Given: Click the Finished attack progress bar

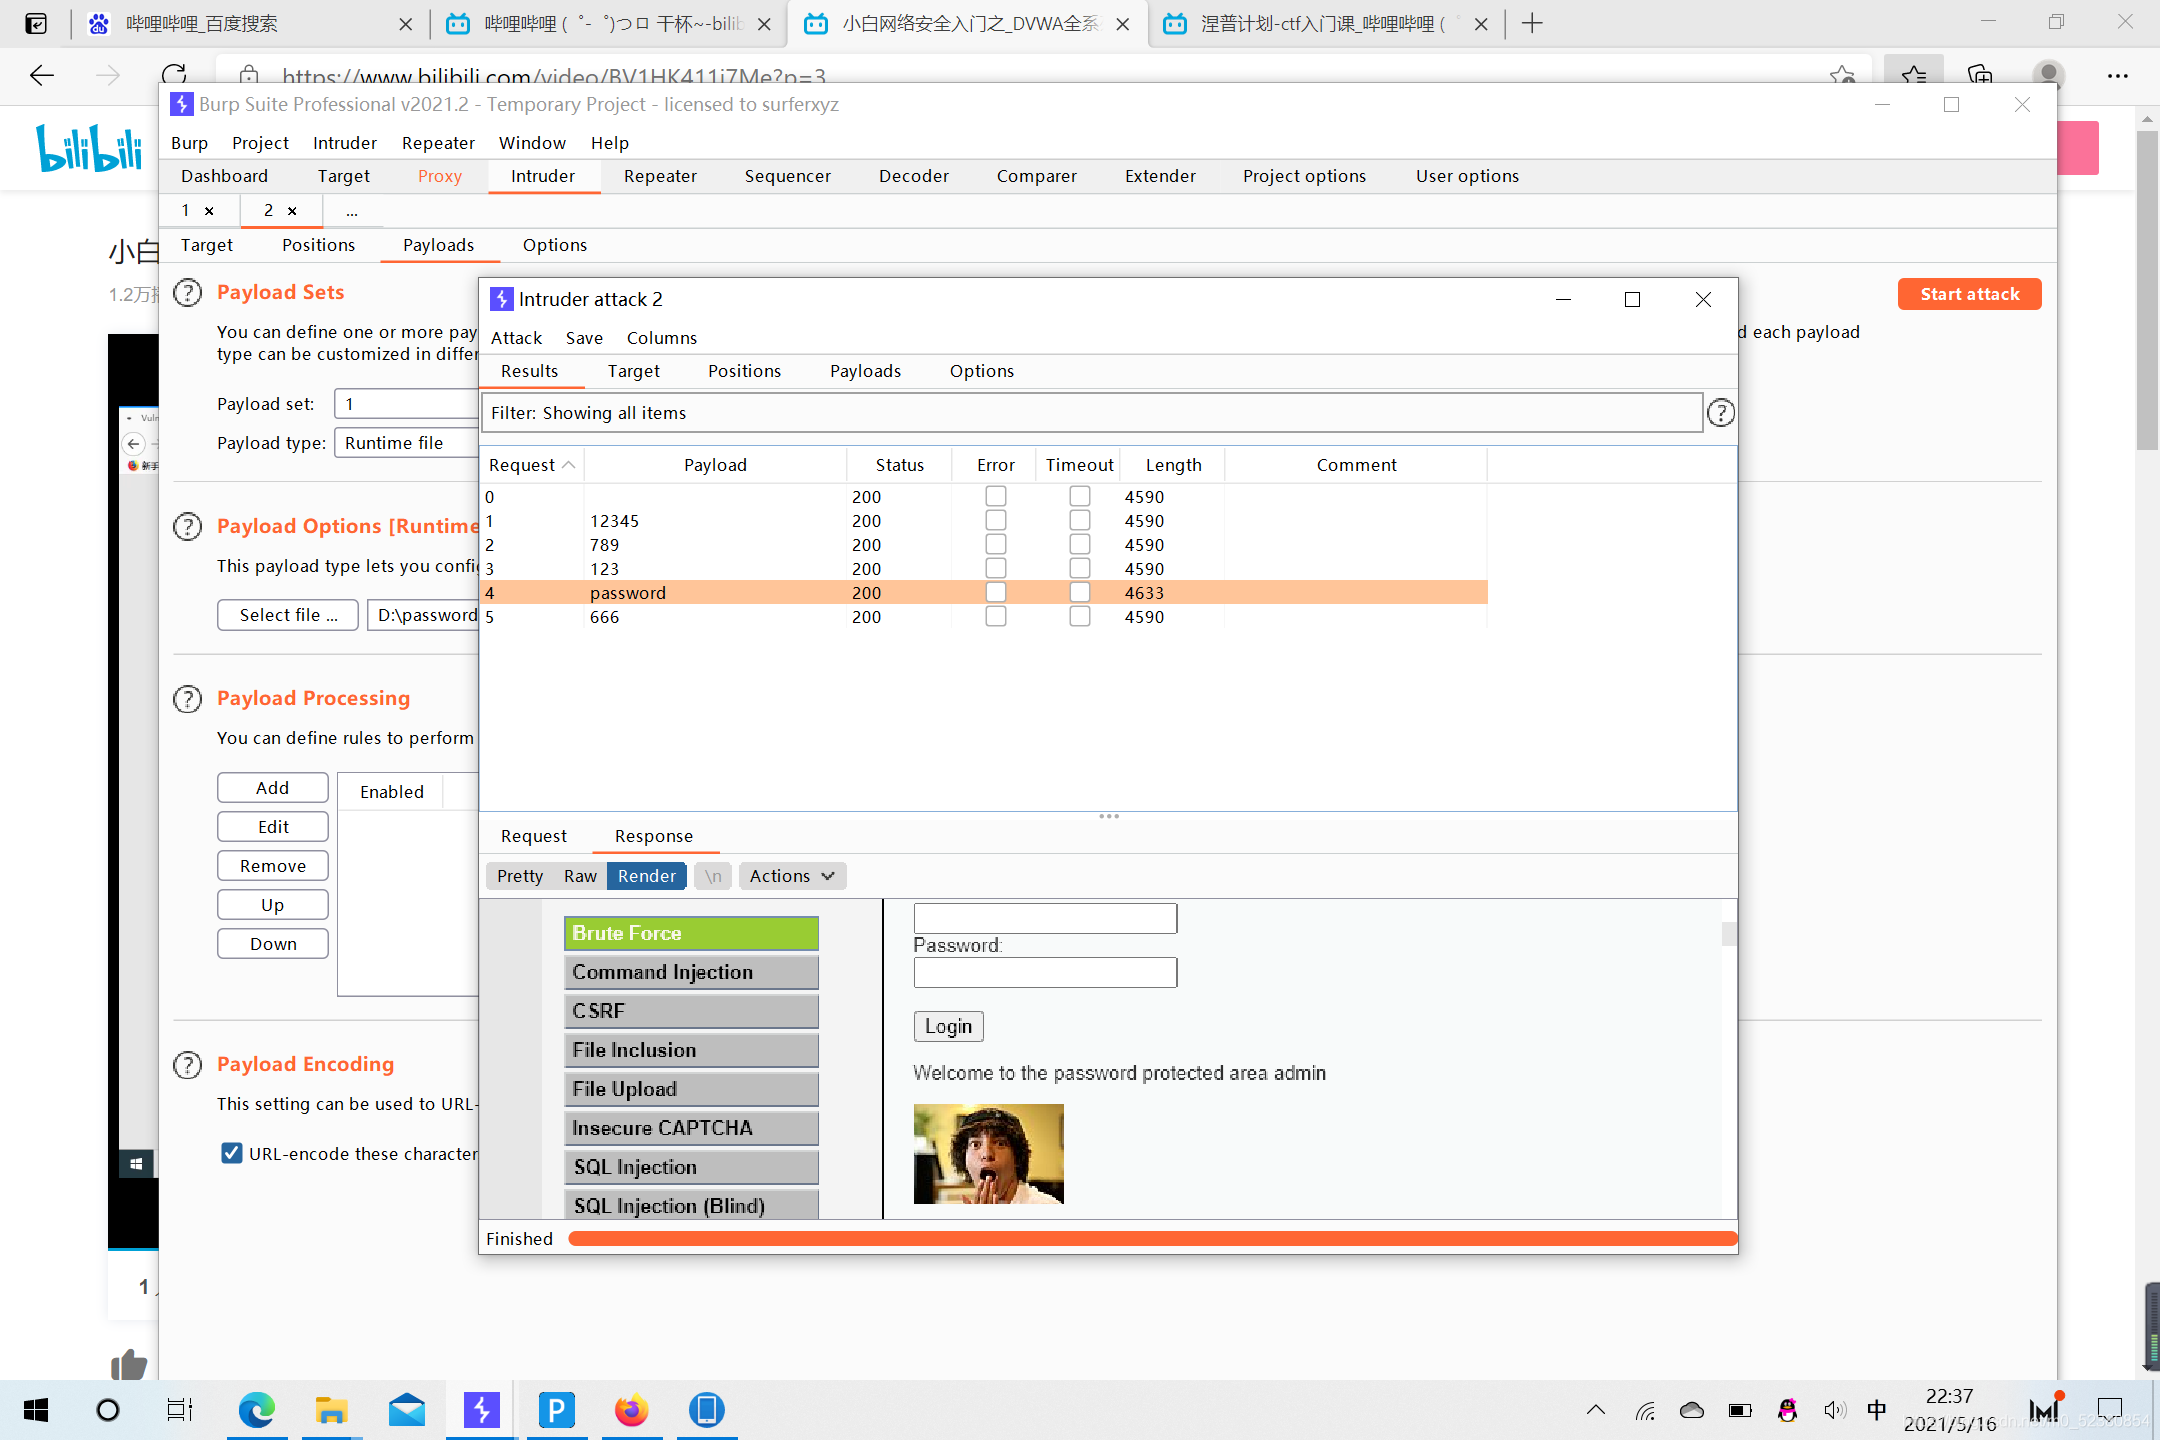Looking at the screenshot, I should tap(1150, 1239).
